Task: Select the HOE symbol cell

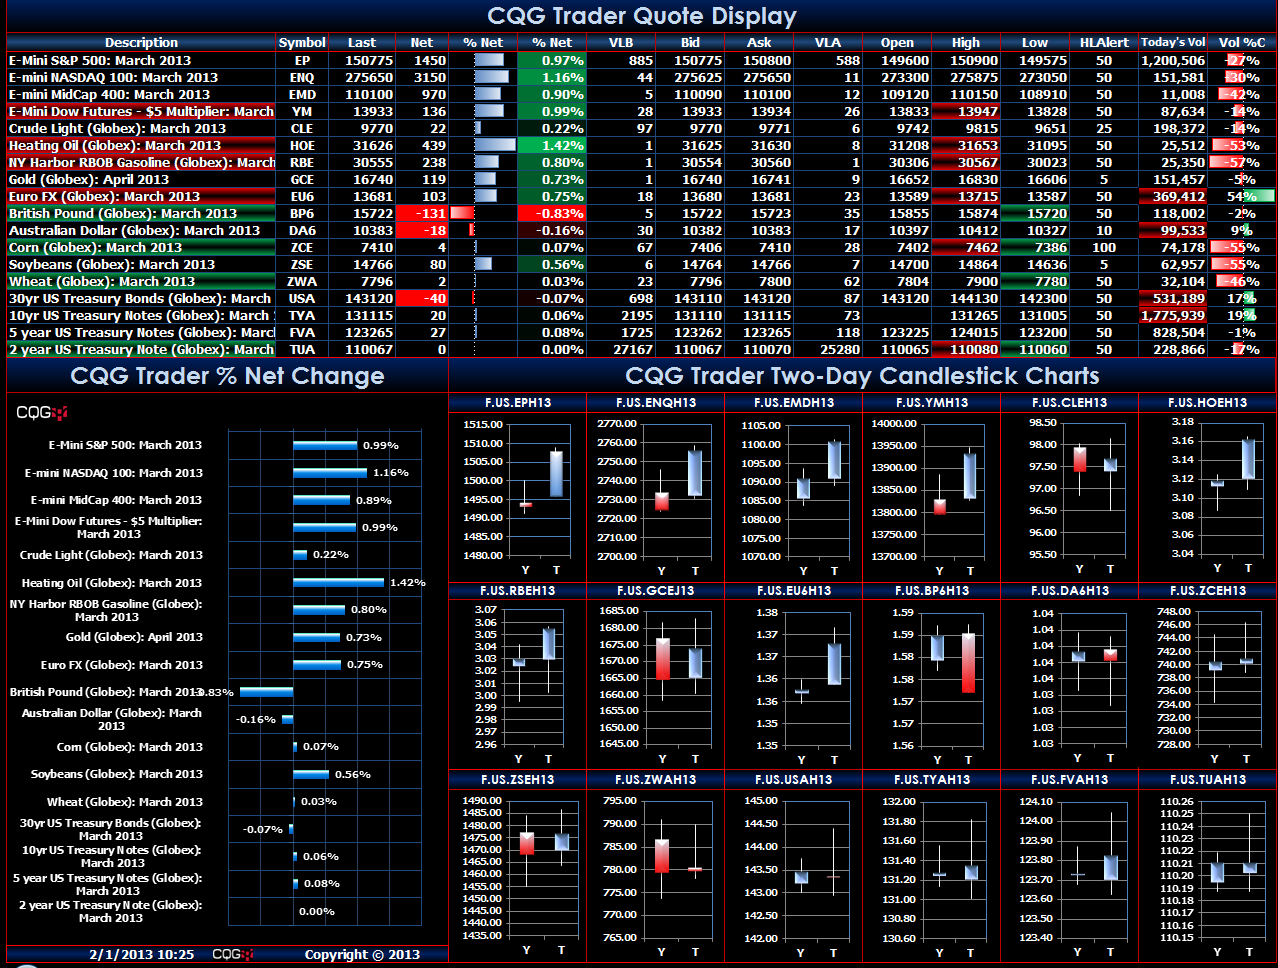Action: tap(302, 145)
